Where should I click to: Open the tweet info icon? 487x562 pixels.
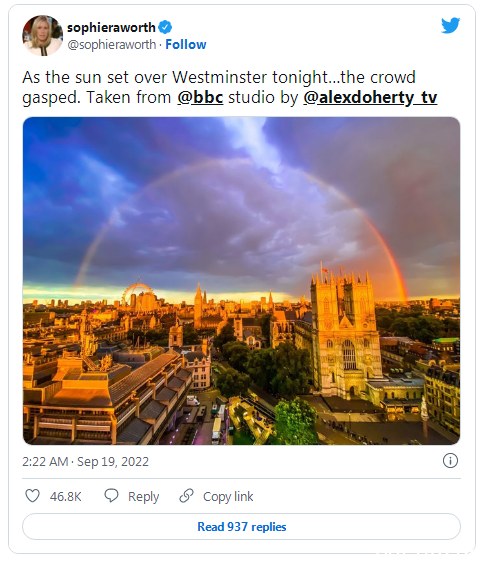point(450,461)
